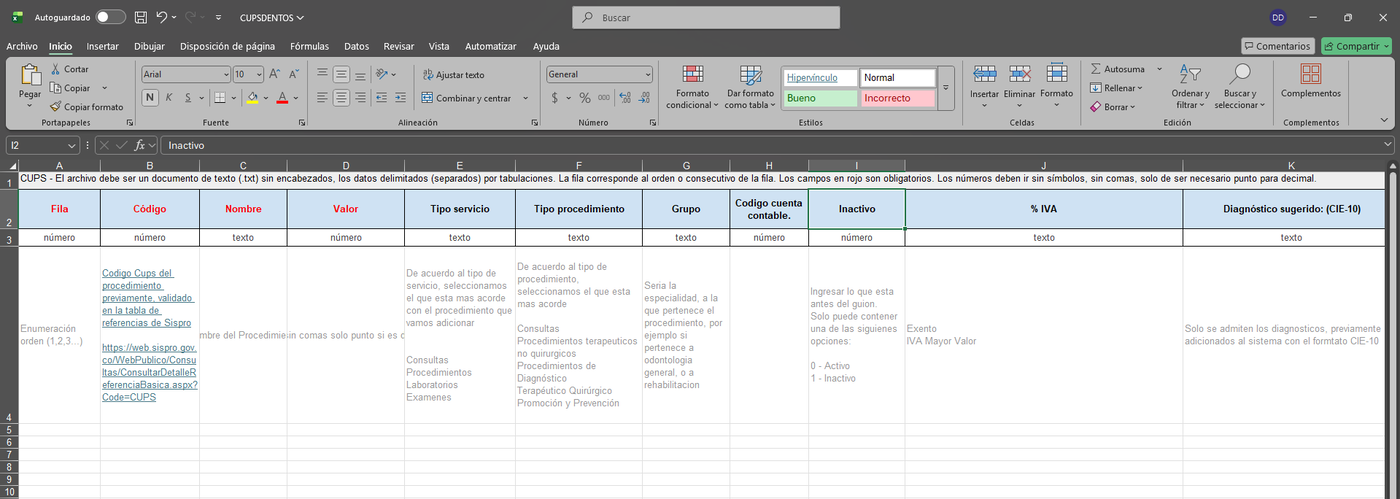Viewport: 1400px width, 499px height.
Task: Open the sispro.gov.co hyperlink in cell B4
Action: click(150, 371)
